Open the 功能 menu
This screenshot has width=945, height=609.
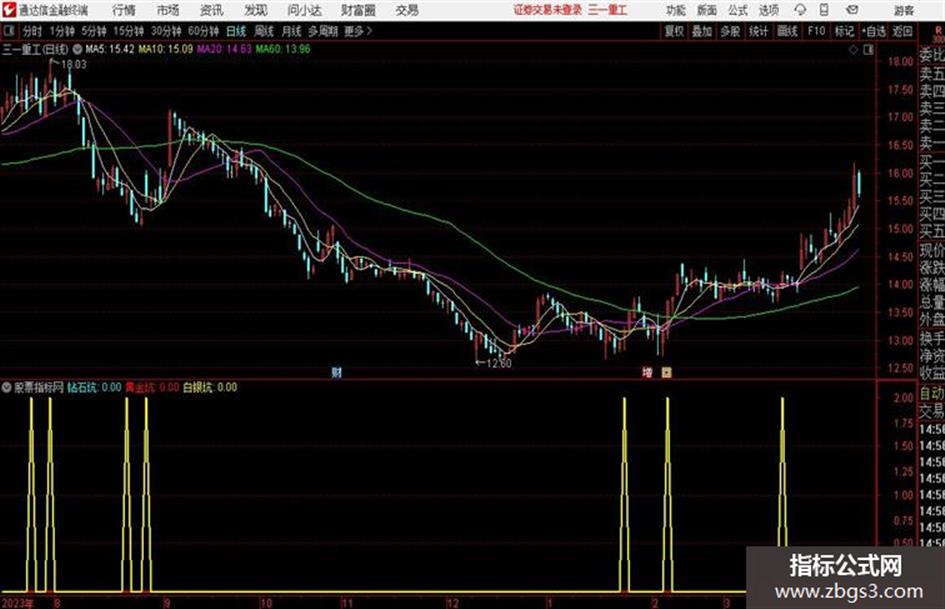click(676, 10)
